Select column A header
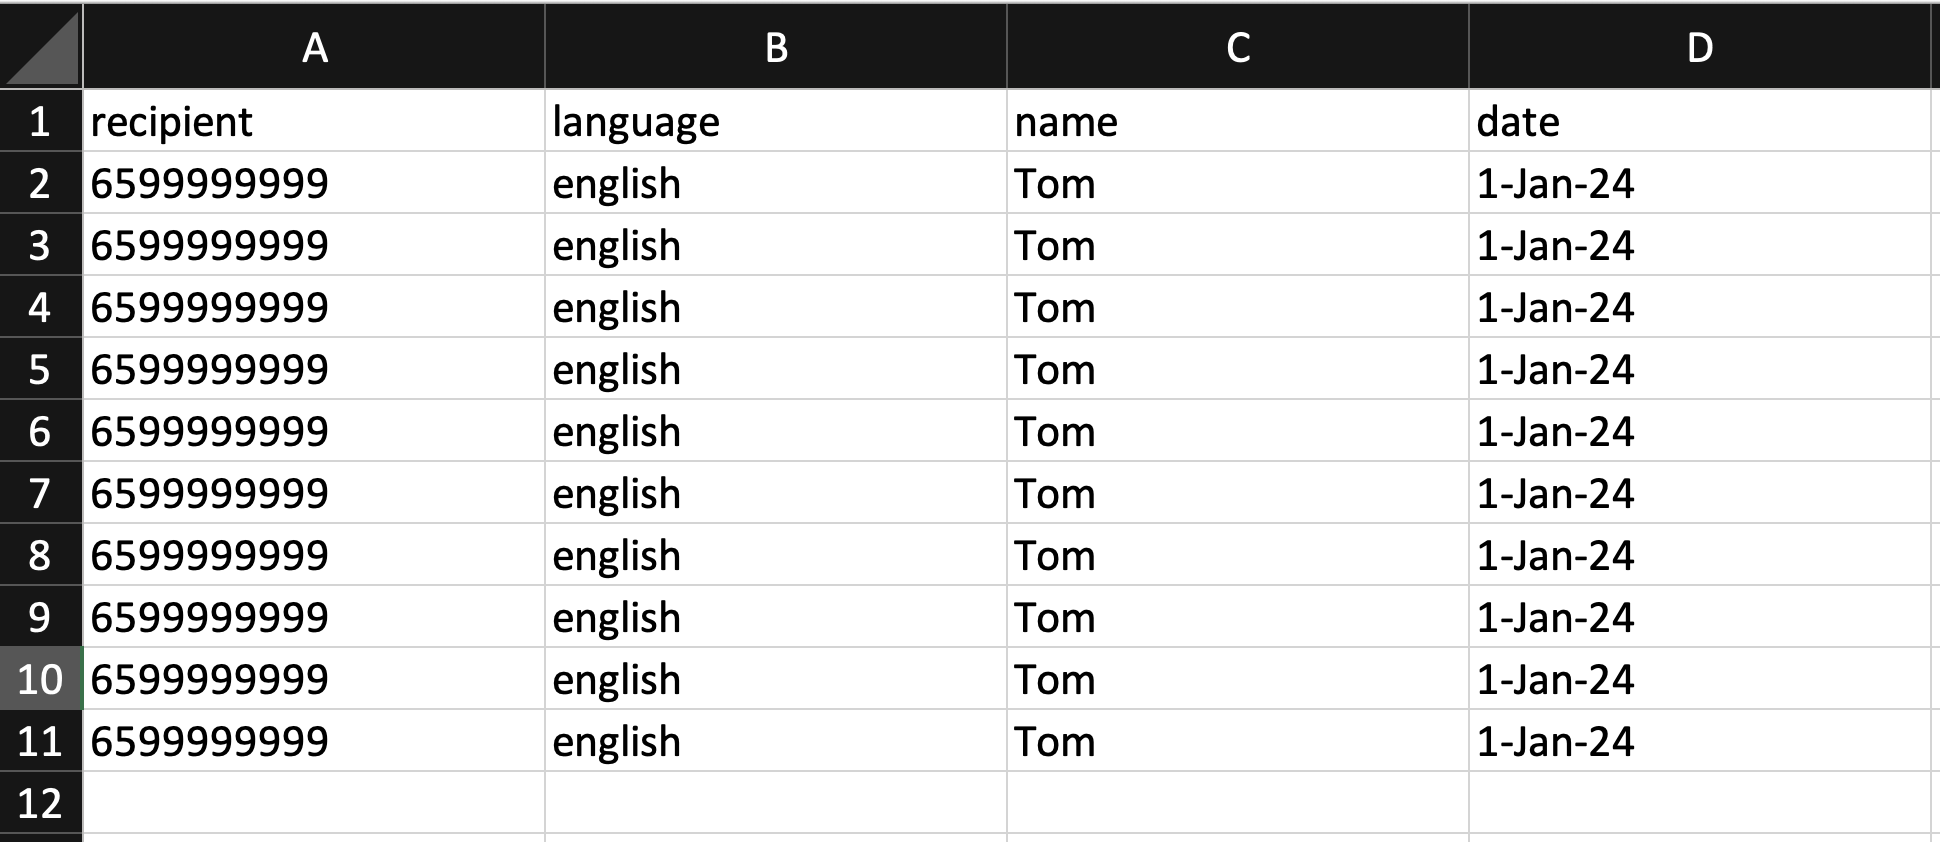The image size is (1940, 842). click(x=314, y=47)
